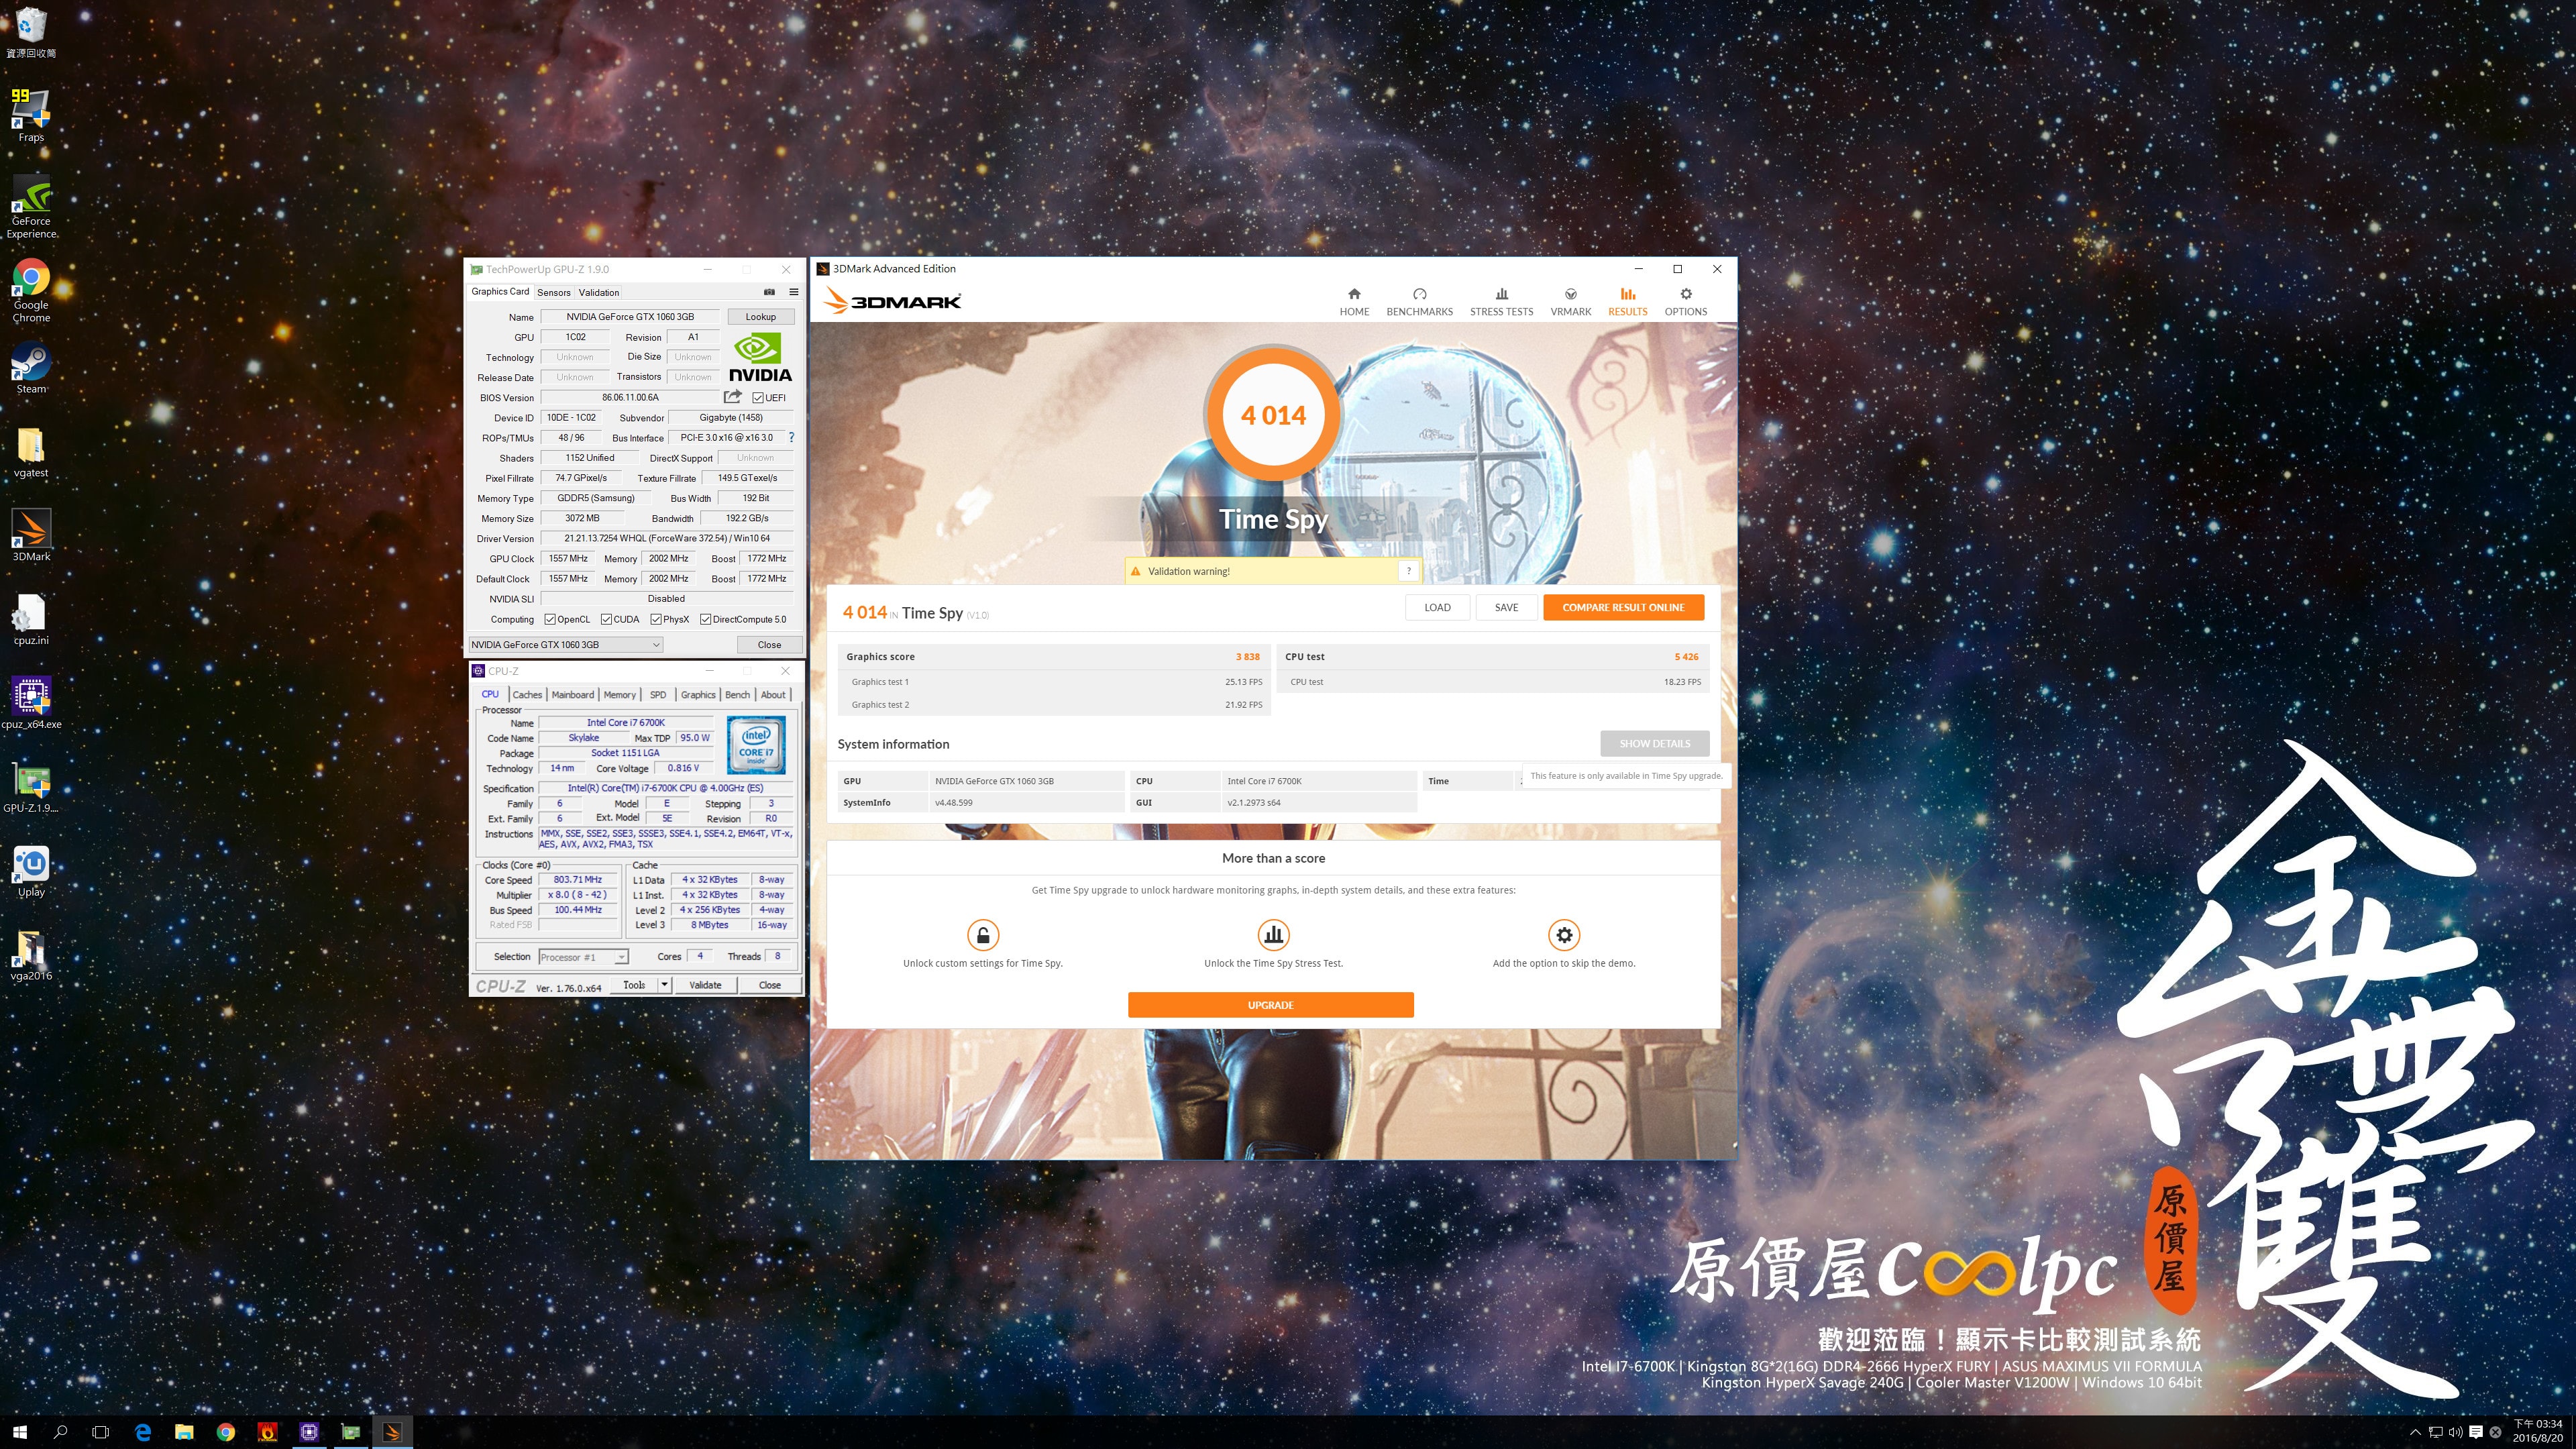
Task: Click the GPU-Z Lookup button
Action: point(760,317)
